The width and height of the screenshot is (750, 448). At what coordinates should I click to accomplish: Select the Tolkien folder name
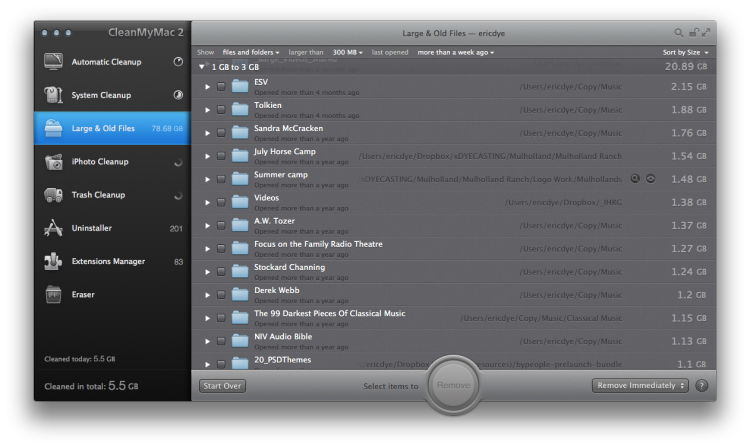click(268, 105)
